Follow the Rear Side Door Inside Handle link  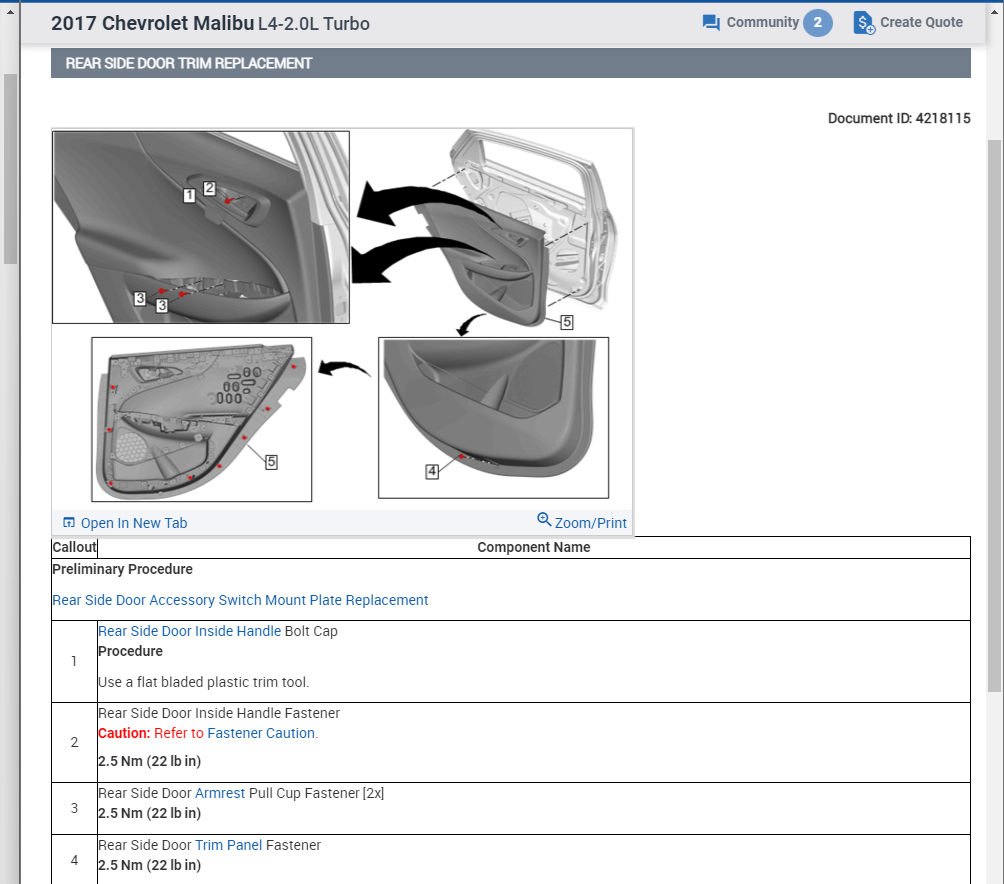189,631
